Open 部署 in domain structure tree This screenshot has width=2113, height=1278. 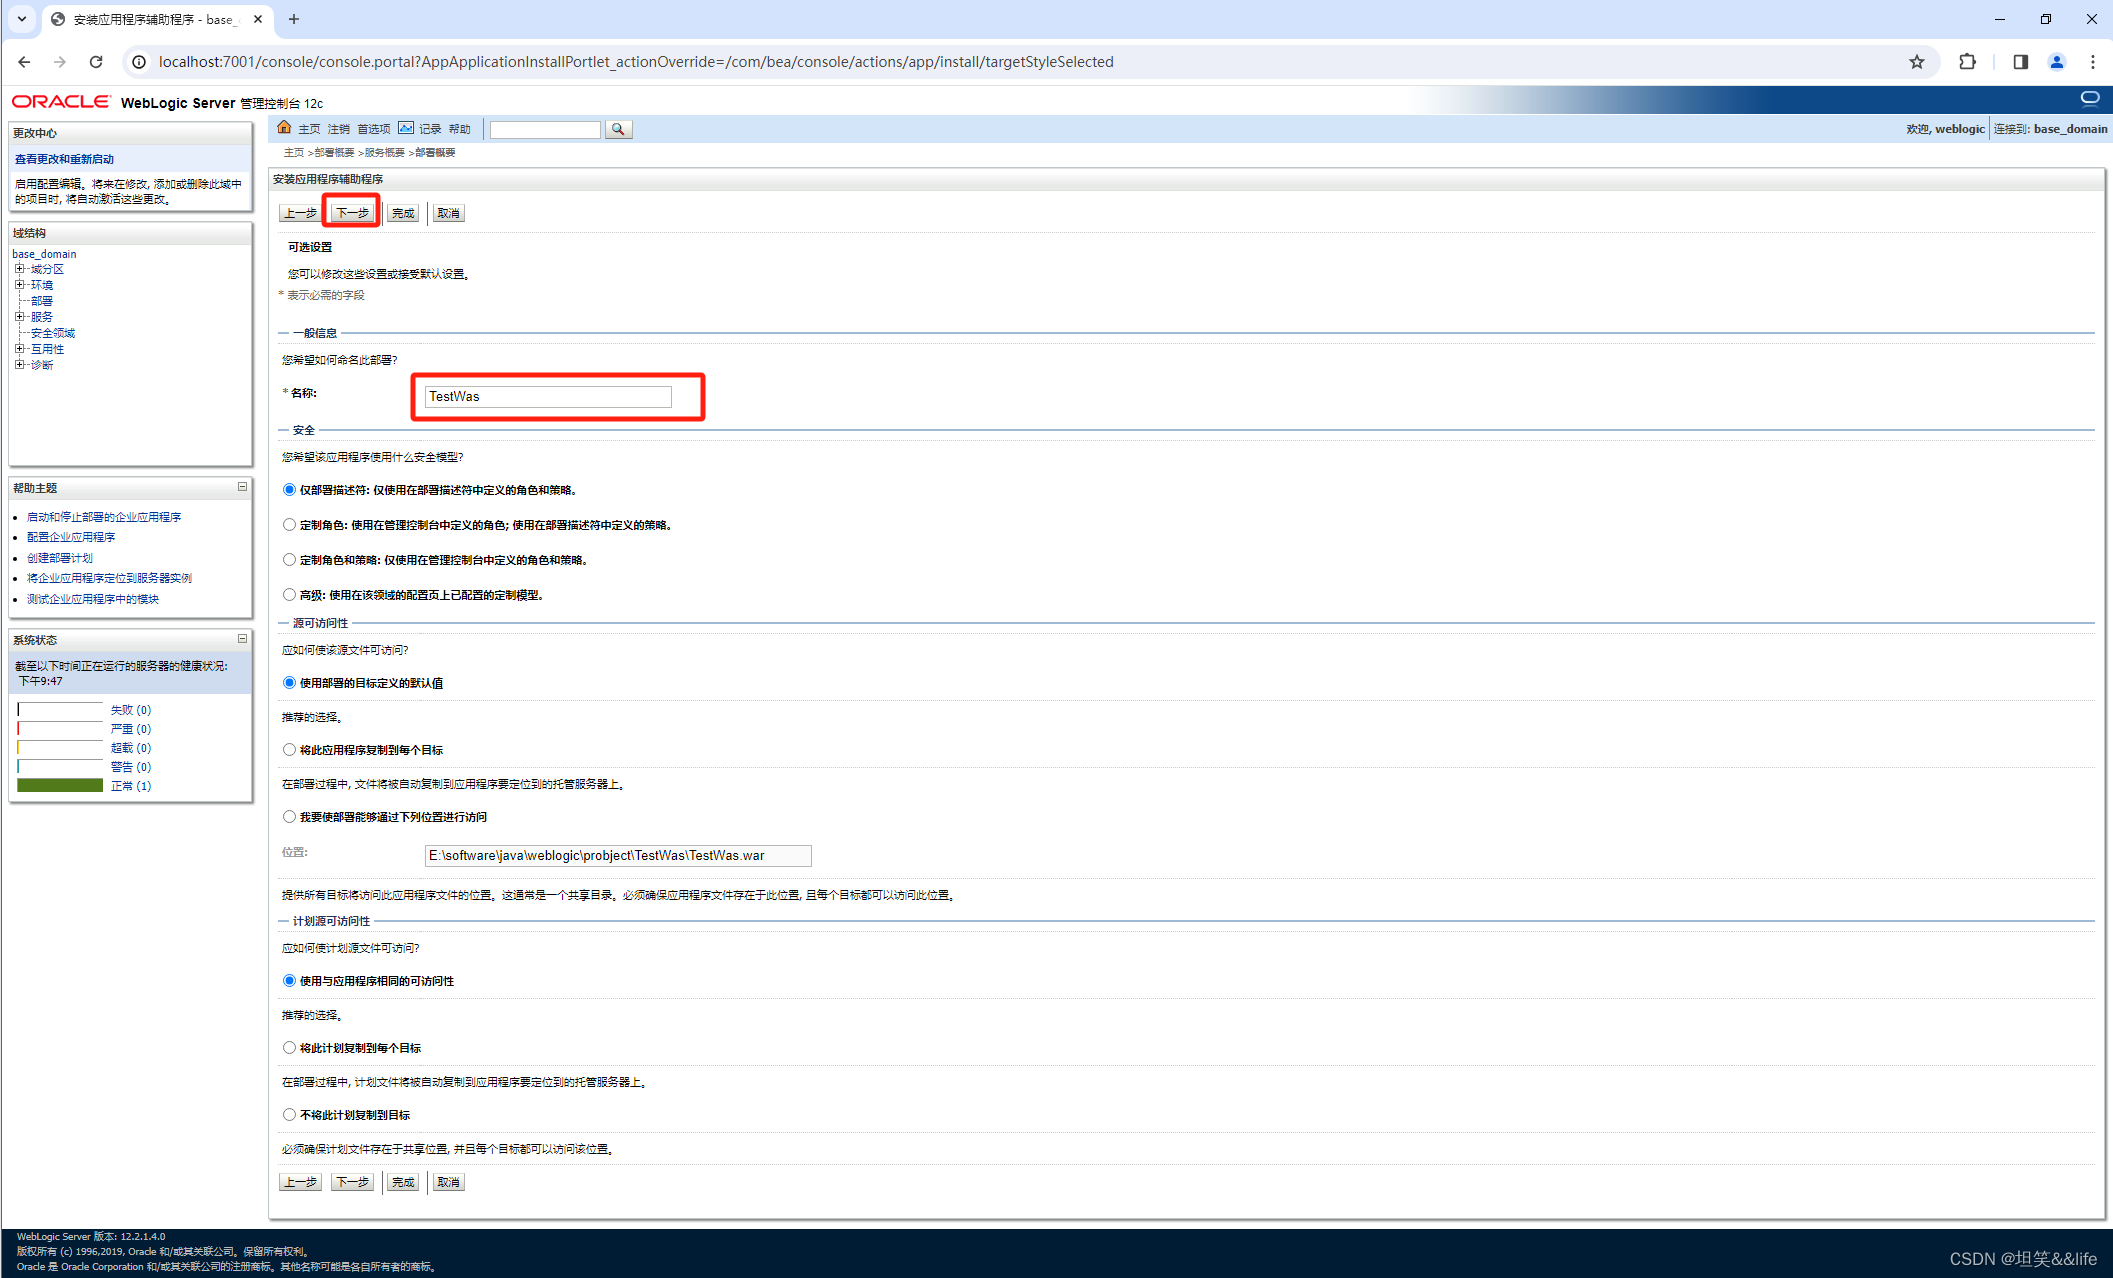pos(42,301)
